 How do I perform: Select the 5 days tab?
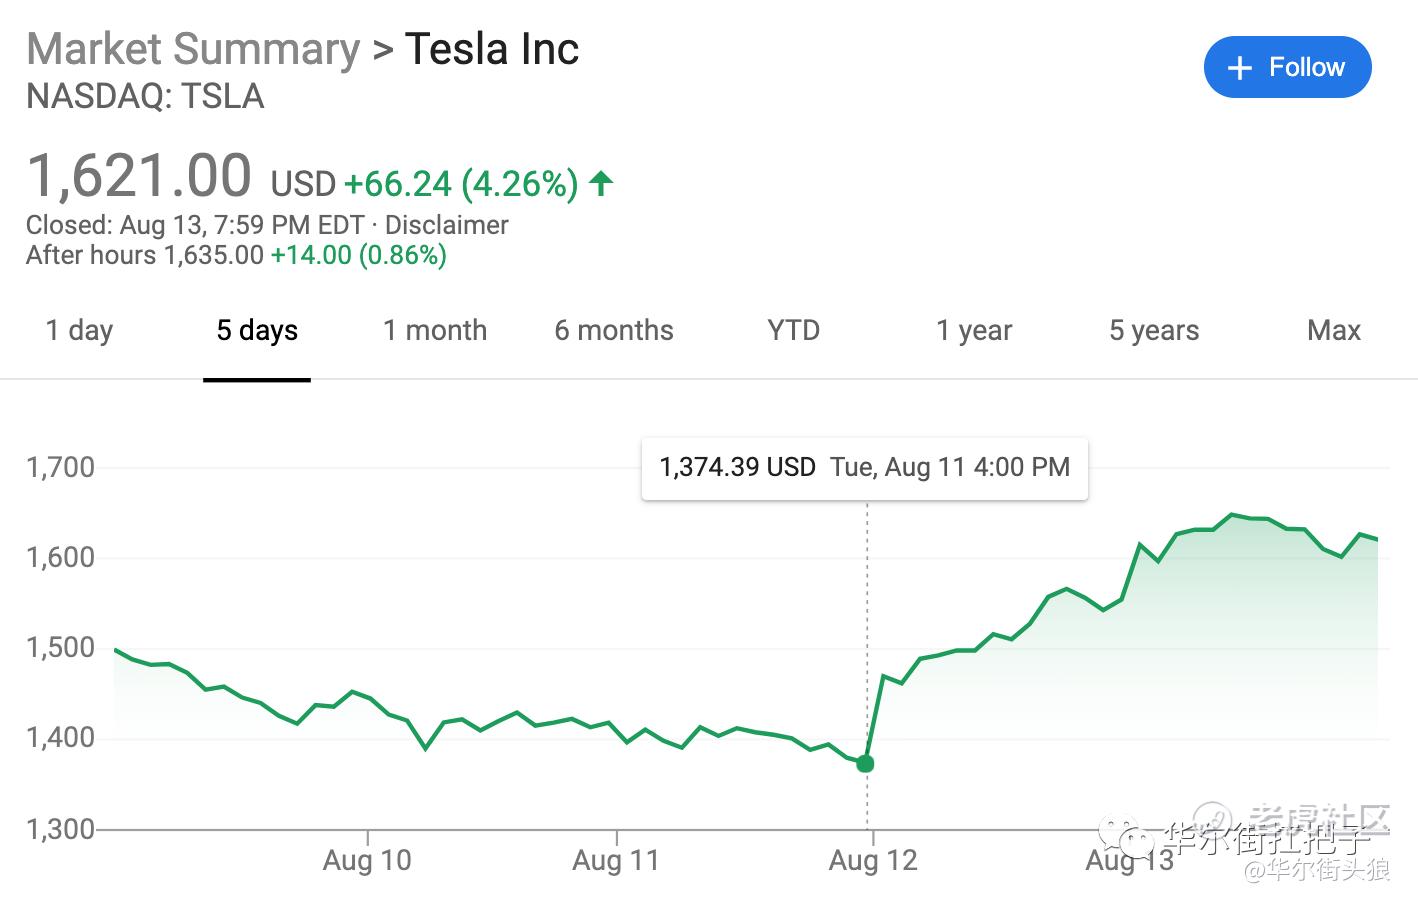point(257,331)
